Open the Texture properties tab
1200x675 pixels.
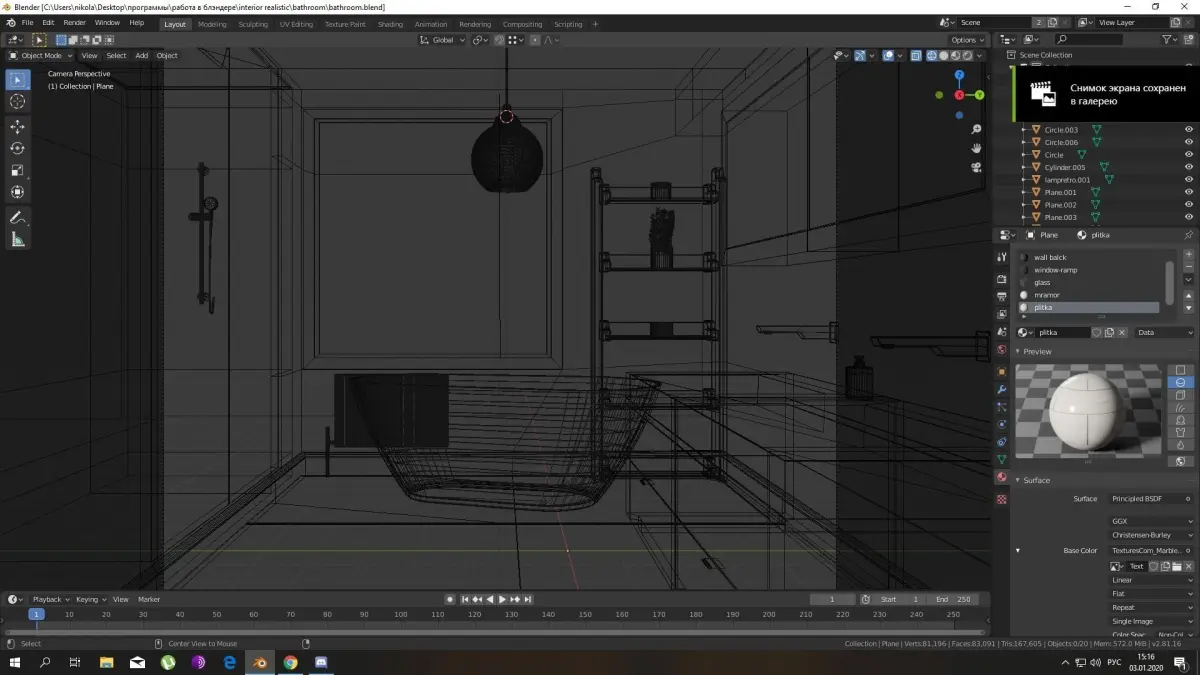coord(1002,499)
